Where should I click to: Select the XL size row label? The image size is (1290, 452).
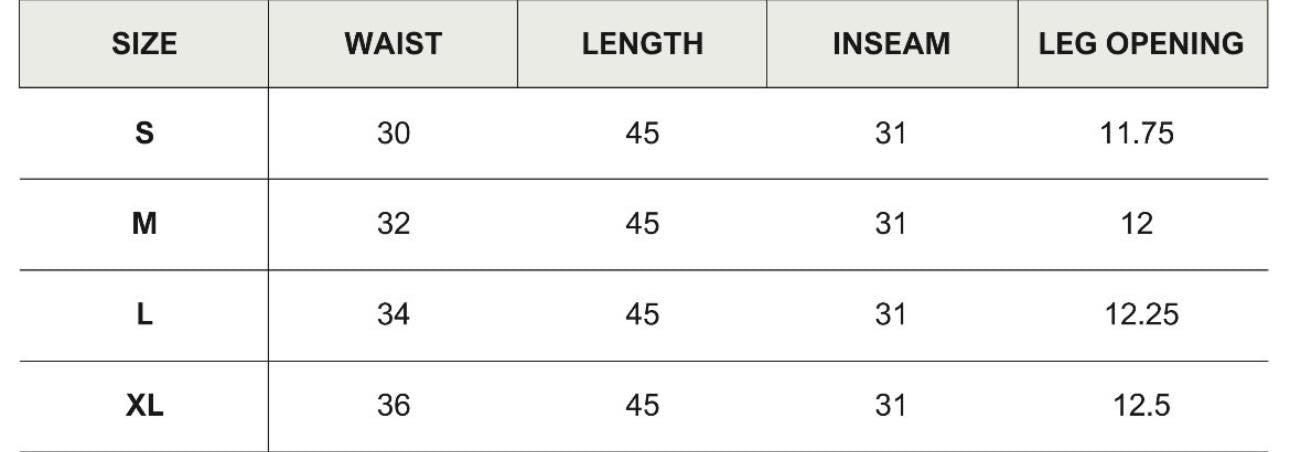144,406
